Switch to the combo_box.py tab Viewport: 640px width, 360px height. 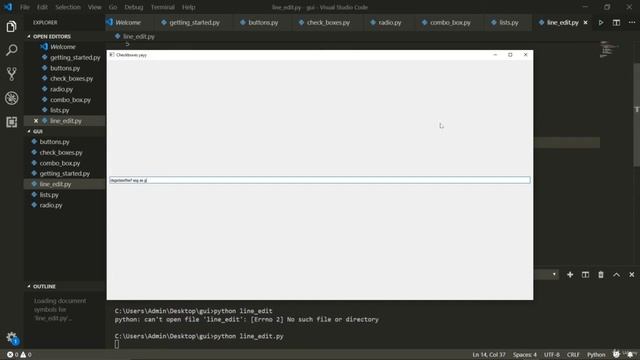click(450, 22)
